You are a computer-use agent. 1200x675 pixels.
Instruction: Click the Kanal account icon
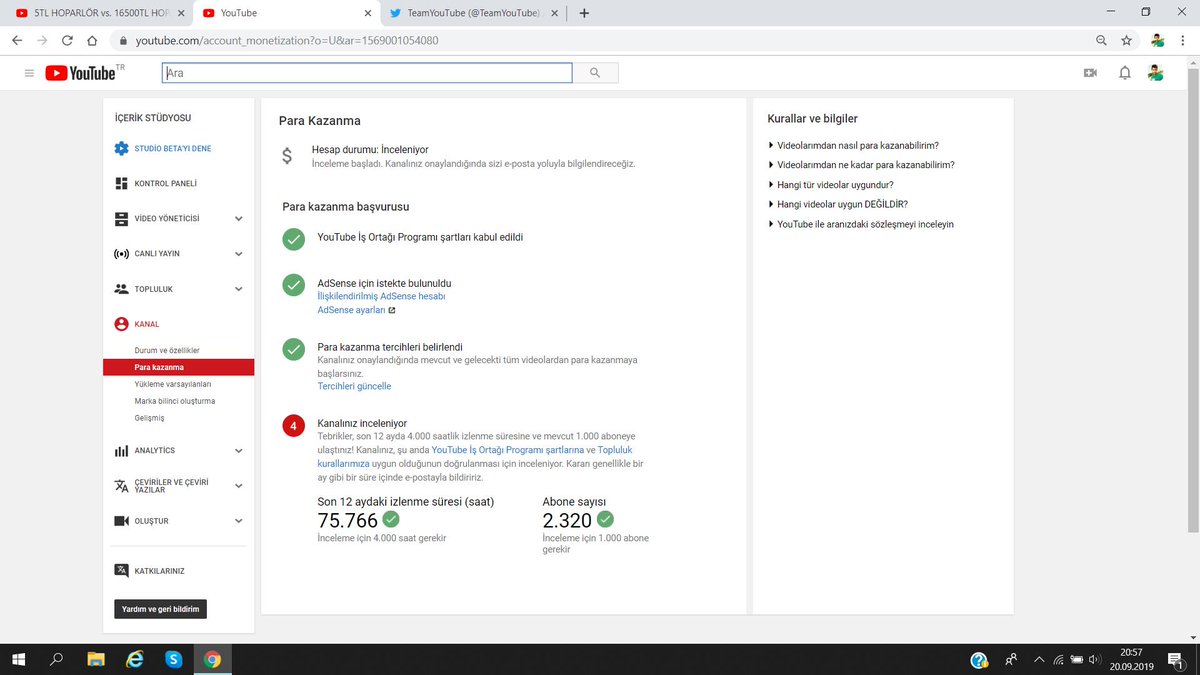[121, 324]
